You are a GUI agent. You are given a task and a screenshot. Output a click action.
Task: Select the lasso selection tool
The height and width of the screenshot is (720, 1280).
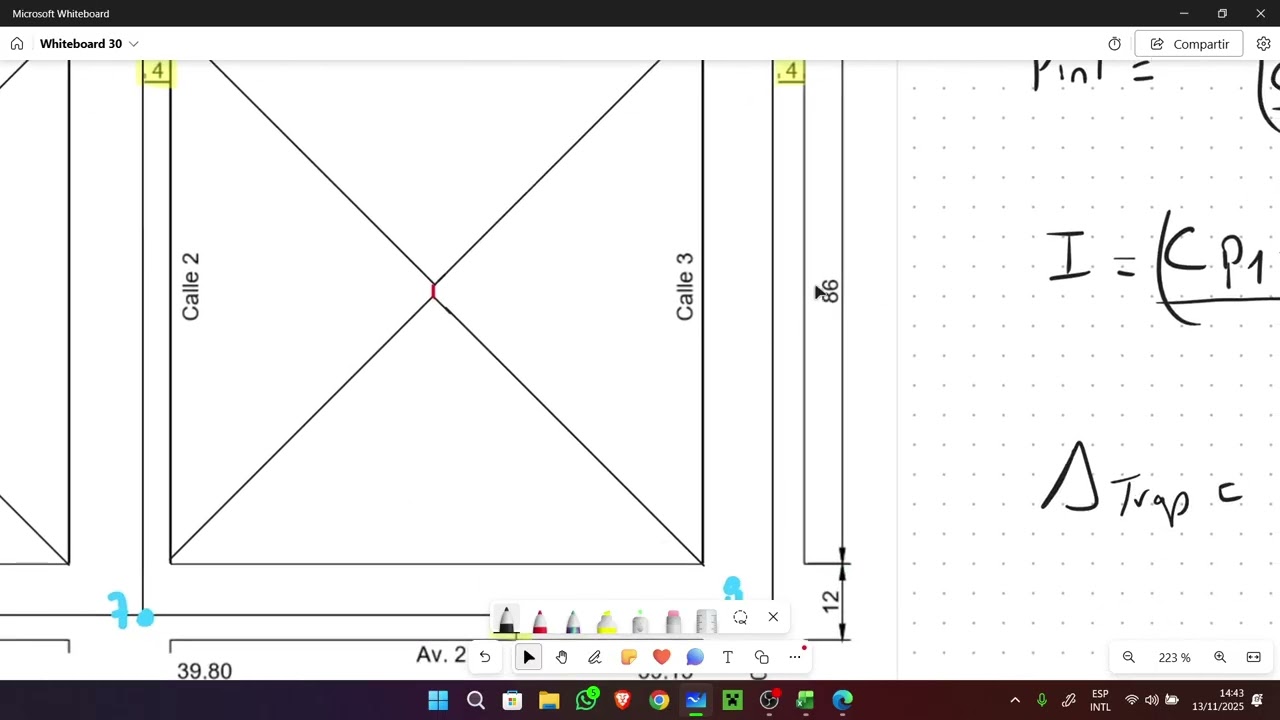pos(740,617)
